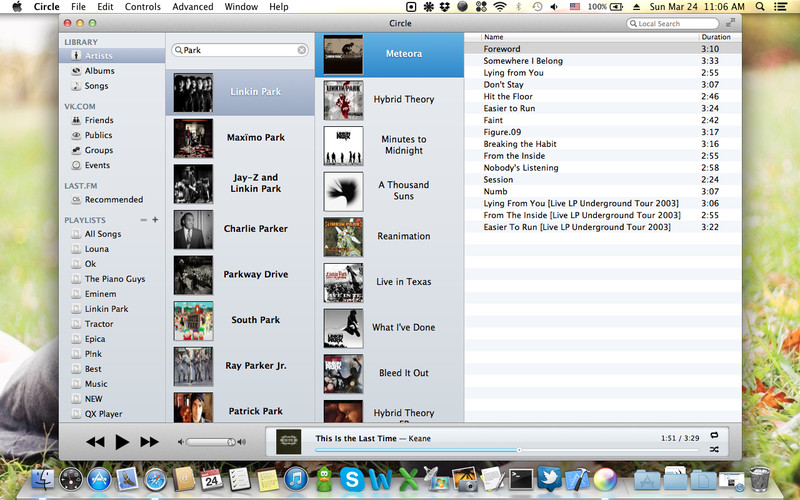Clear the Park artist search
Image resolution: width=800 pixels, height=500 pixels.
(302, 50)
